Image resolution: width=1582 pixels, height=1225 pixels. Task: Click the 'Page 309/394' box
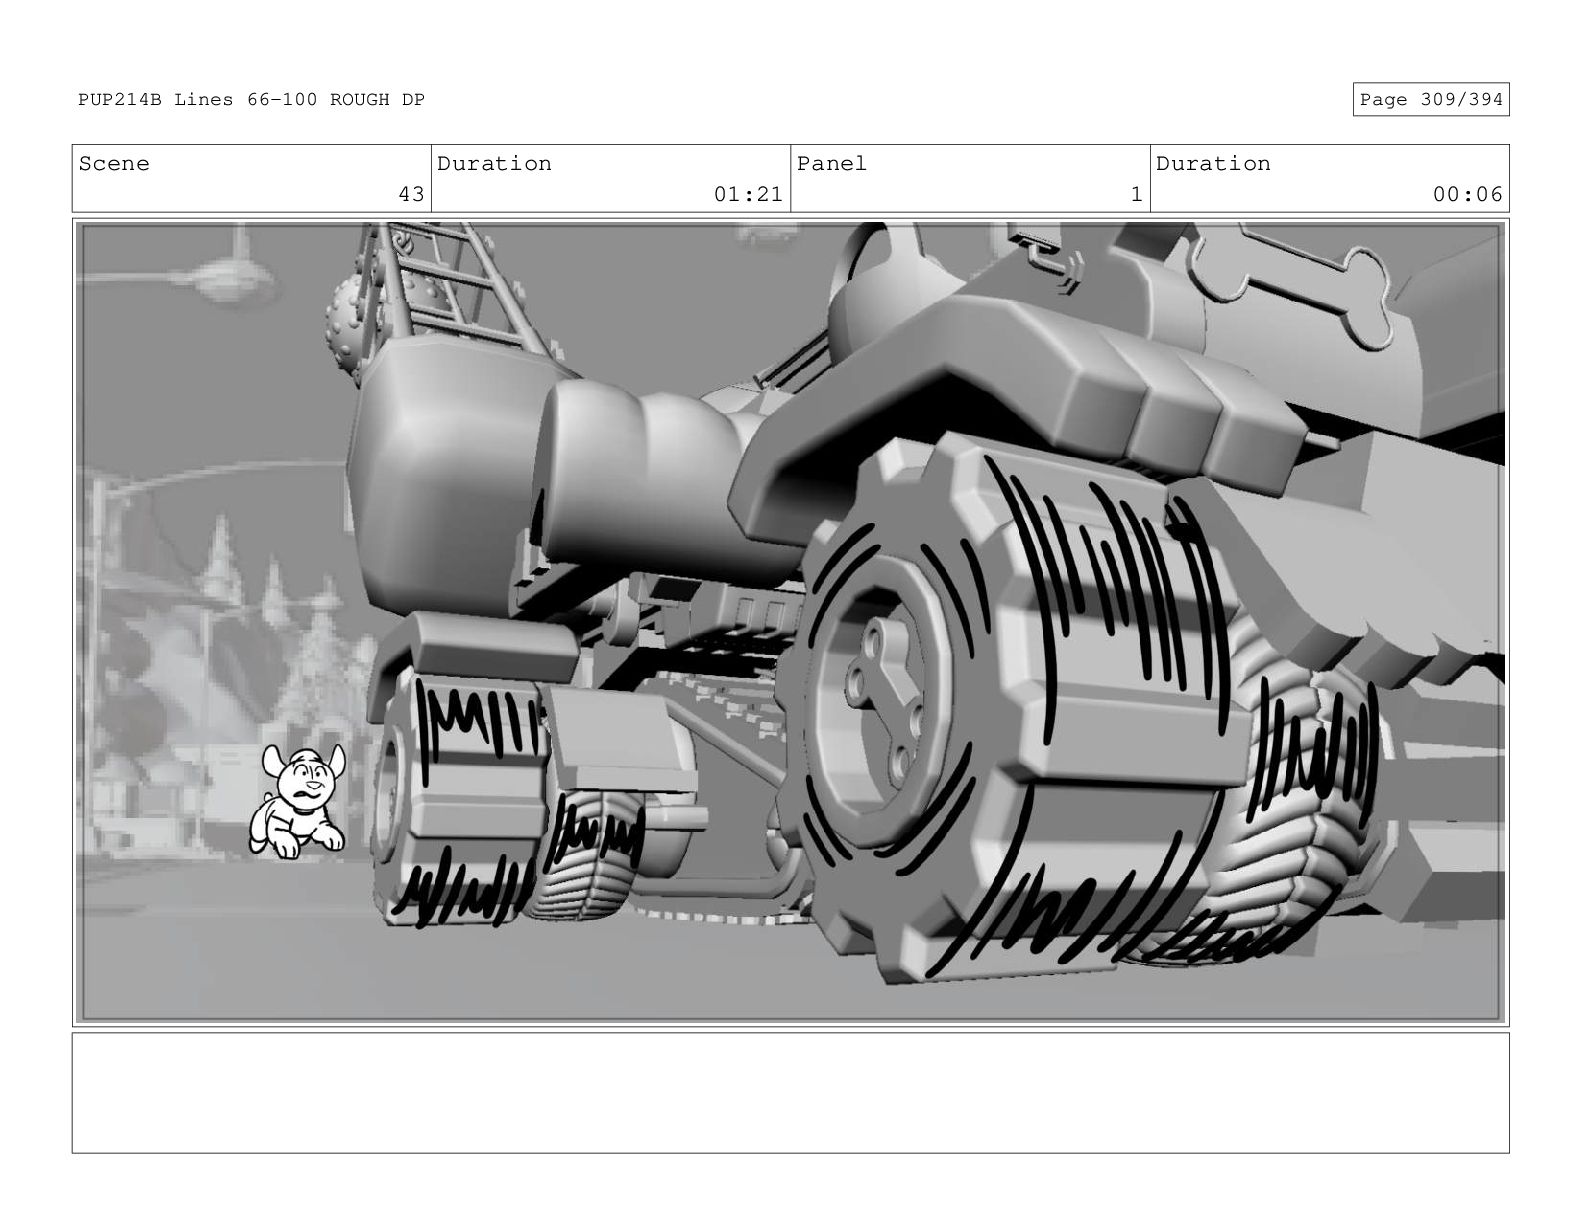[1431, 100]
